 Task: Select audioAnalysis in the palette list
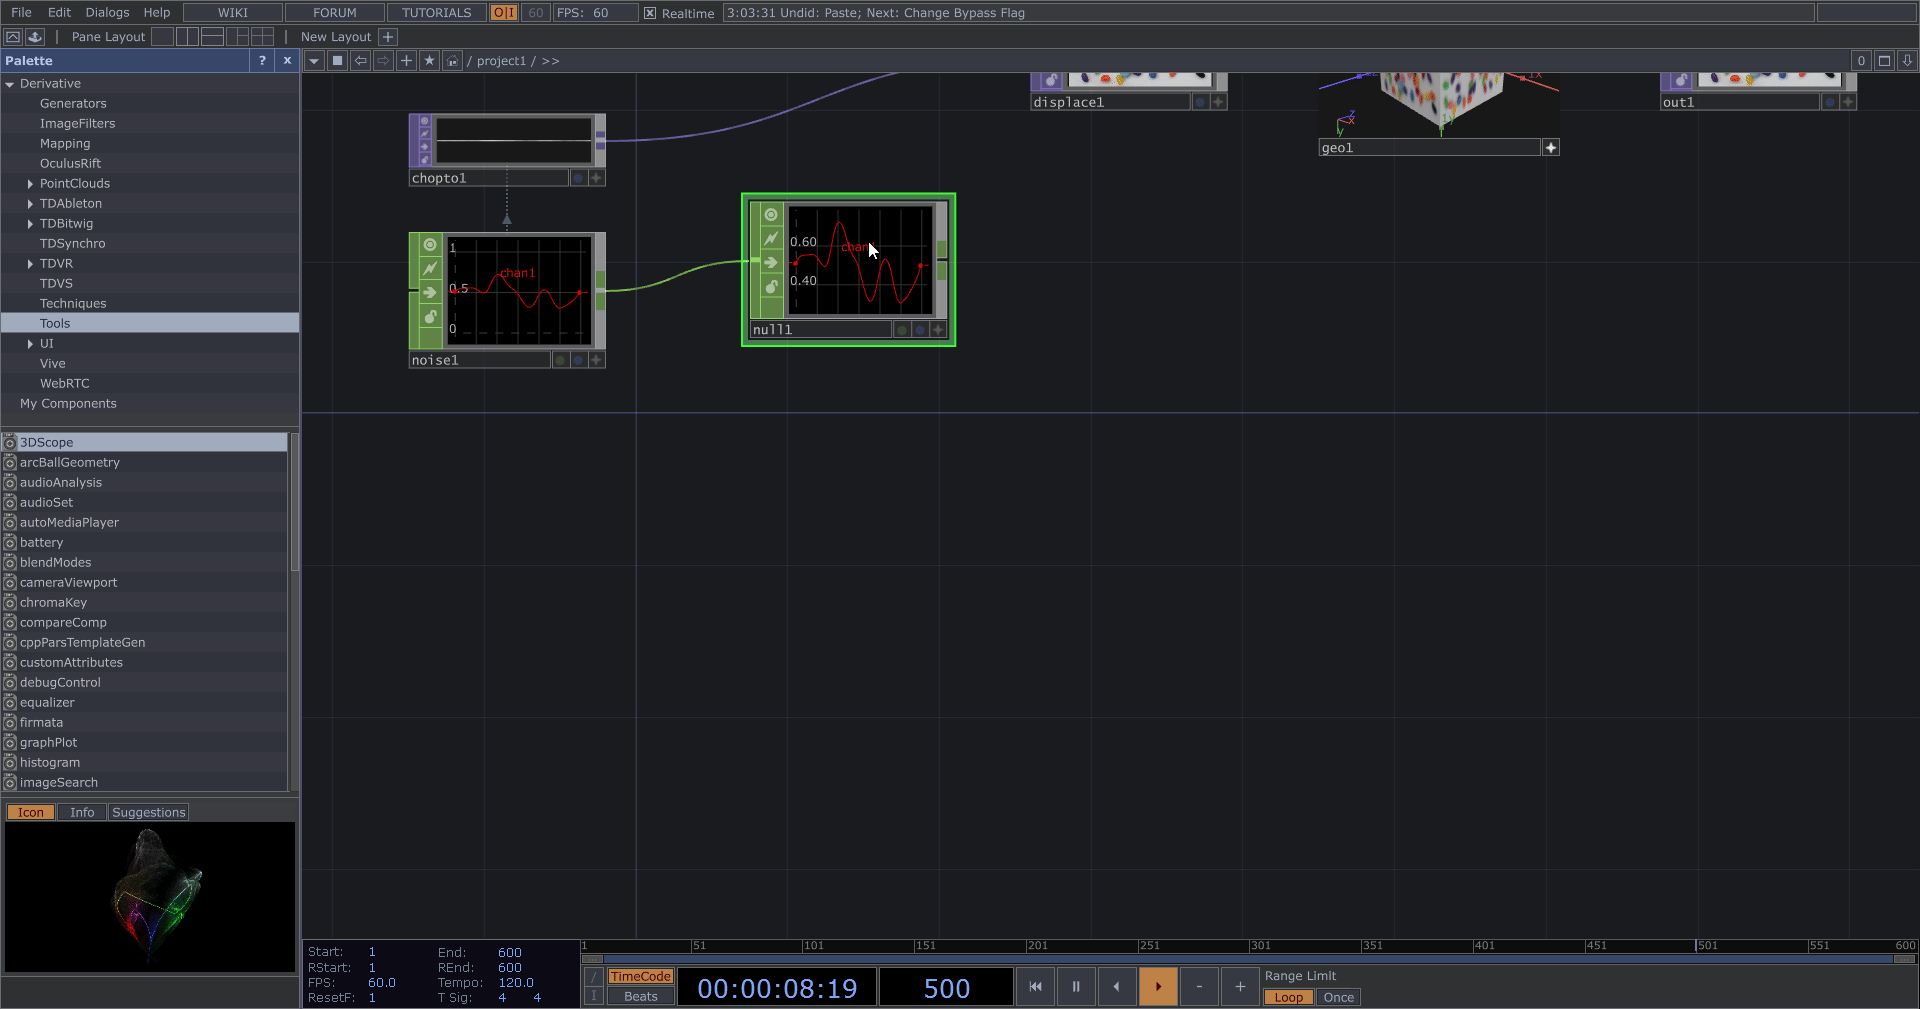point(61,482)
